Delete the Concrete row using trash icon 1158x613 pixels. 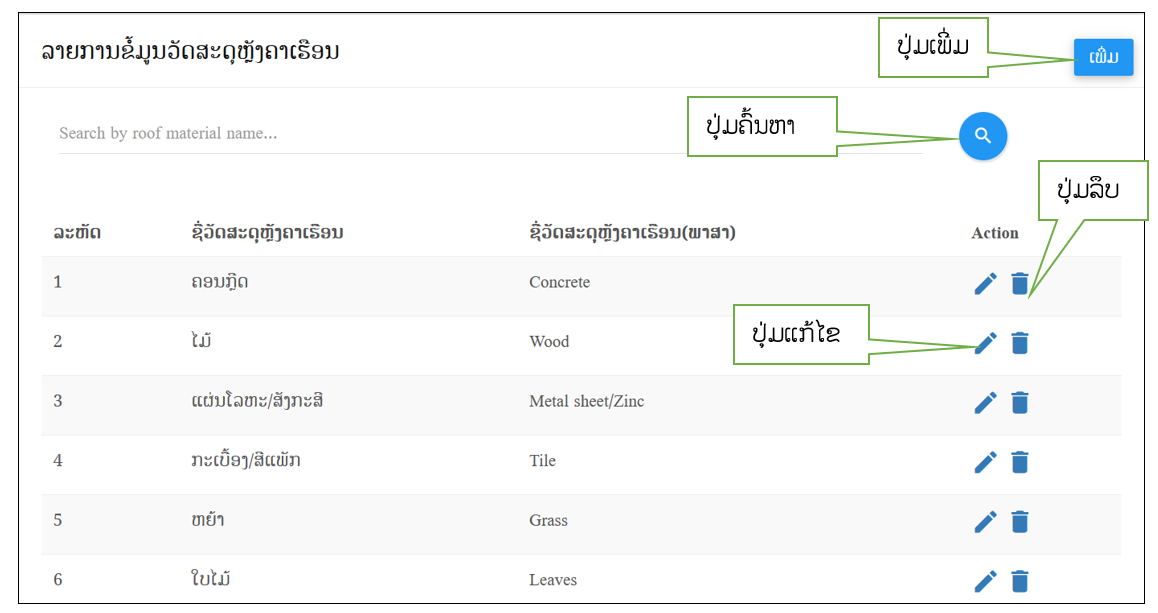tap(1020, 284)
